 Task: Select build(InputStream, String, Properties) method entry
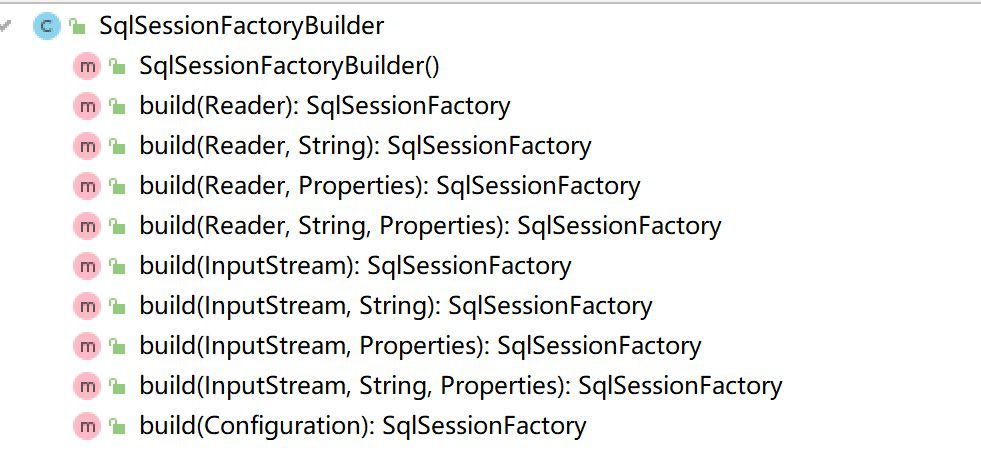click(461, 387)
